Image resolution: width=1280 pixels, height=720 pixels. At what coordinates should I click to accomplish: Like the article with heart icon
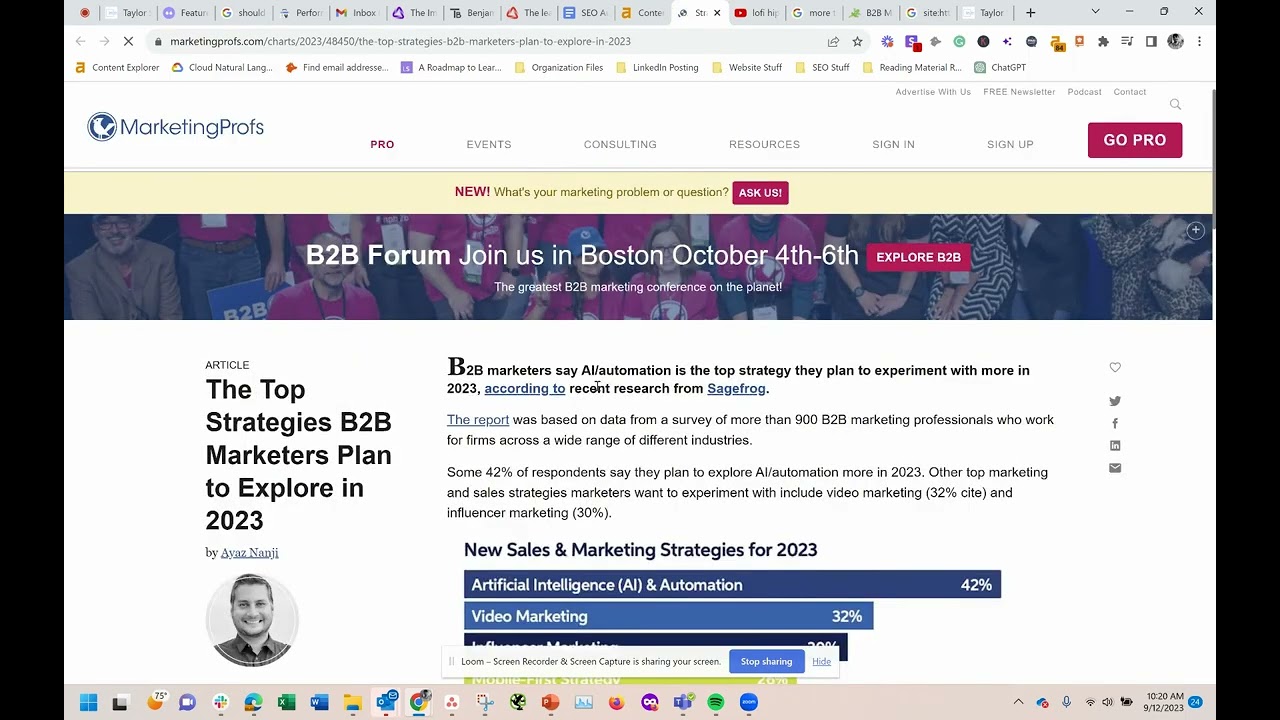1115,368
